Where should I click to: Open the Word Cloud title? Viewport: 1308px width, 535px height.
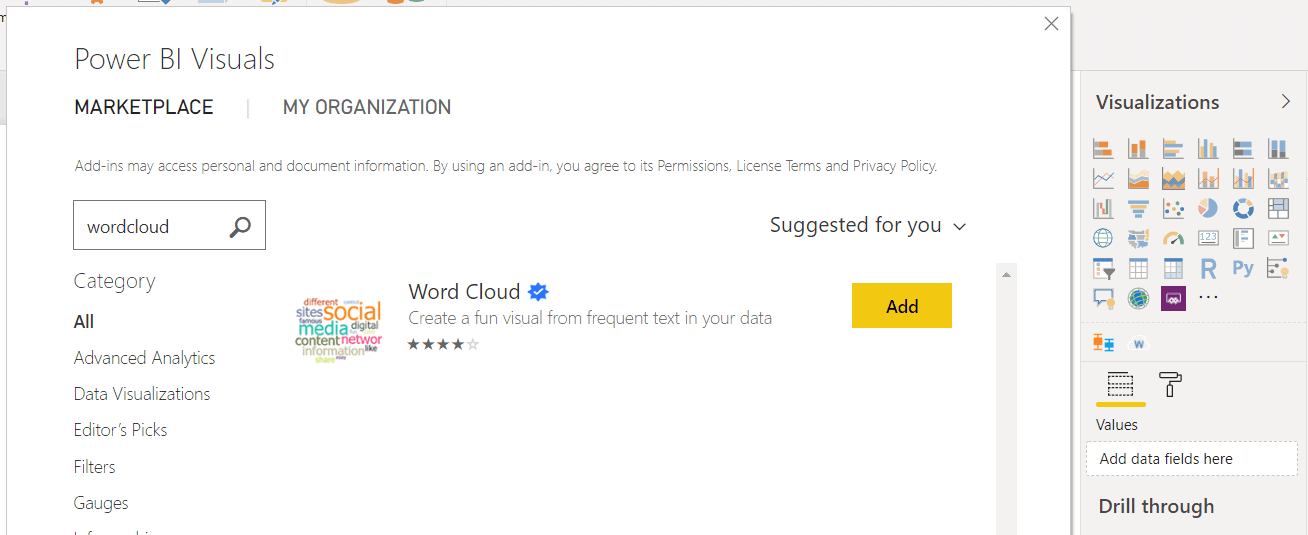click(464, 292)
